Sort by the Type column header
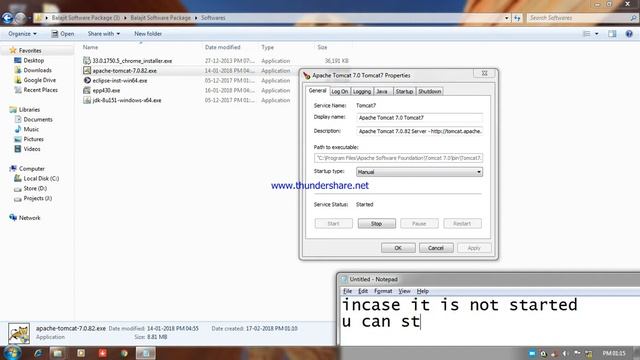 coord(267,47)
